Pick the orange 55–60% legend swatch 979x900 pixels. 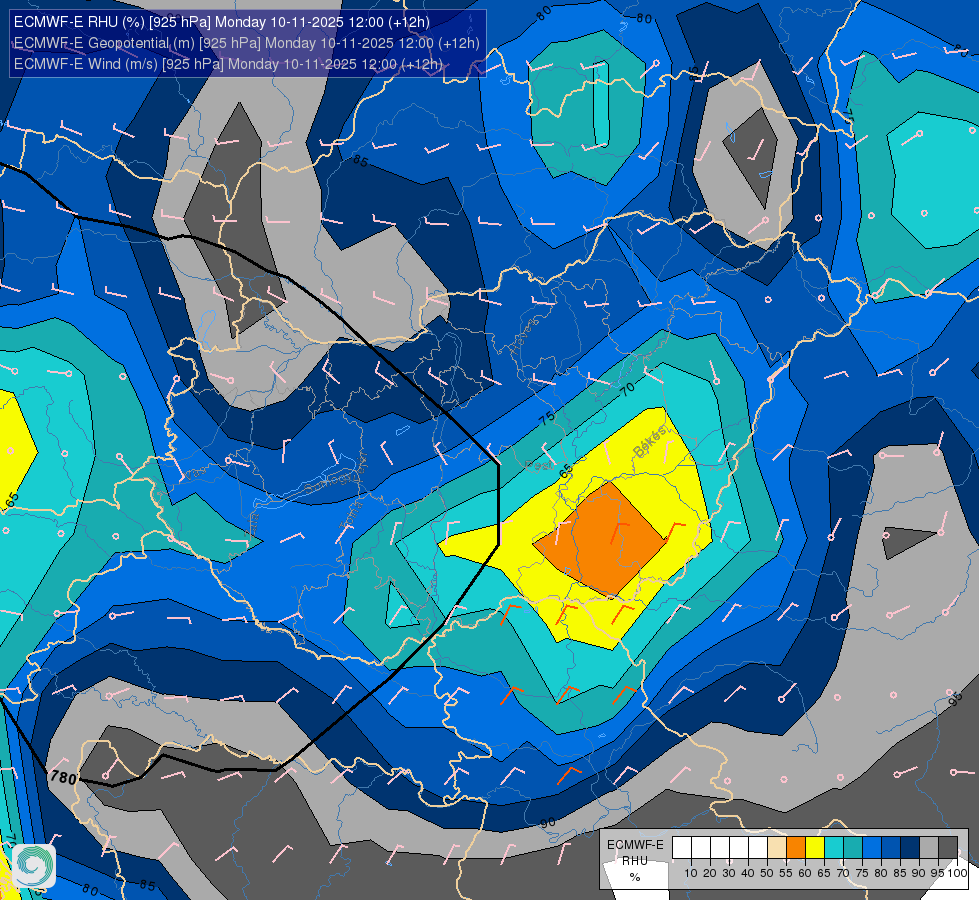point(795,847)
